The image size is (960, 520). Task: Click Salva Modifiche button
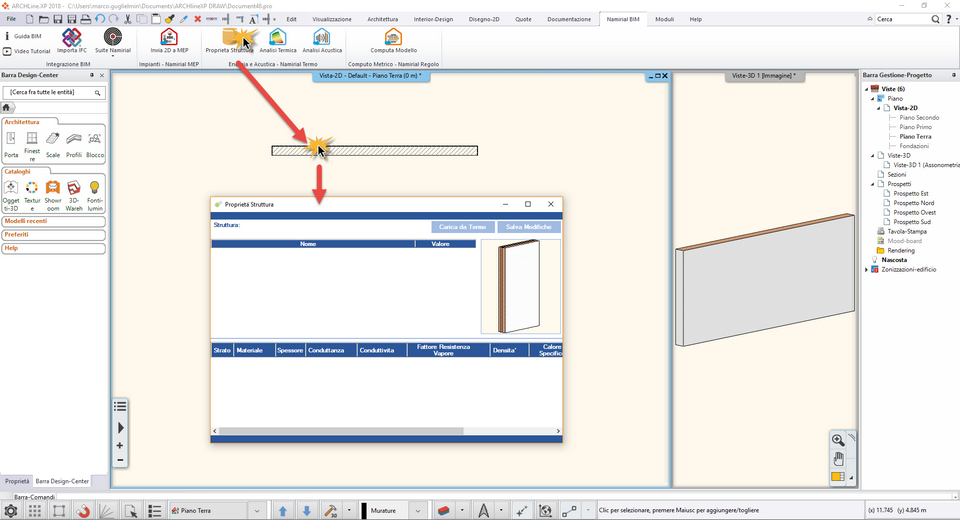(x=528, y=227)
